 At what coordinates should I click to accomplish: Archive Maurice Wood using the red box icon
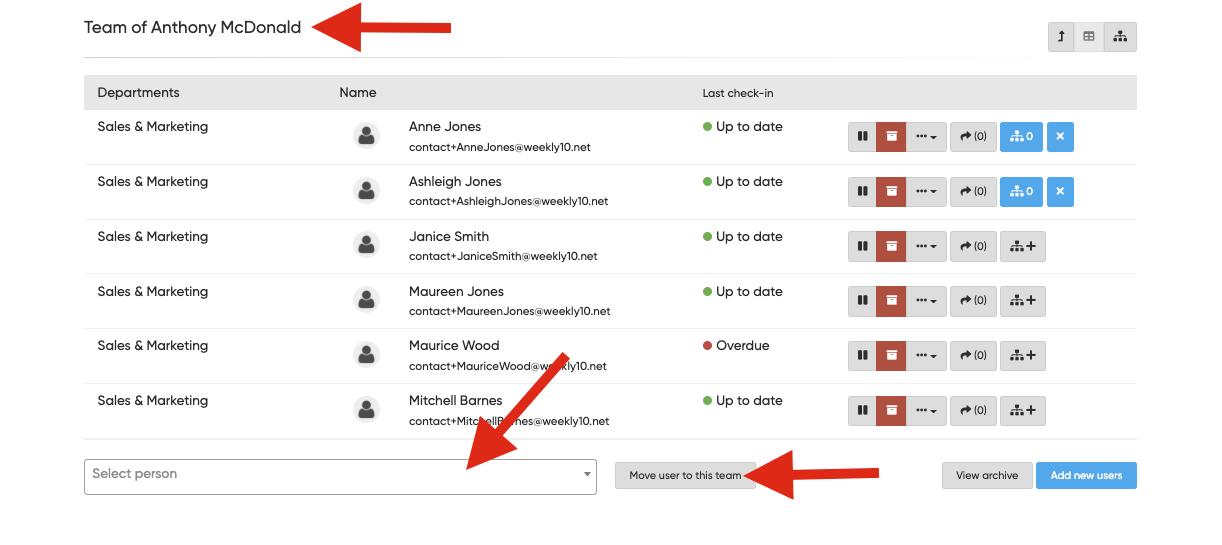coord(891,355)
